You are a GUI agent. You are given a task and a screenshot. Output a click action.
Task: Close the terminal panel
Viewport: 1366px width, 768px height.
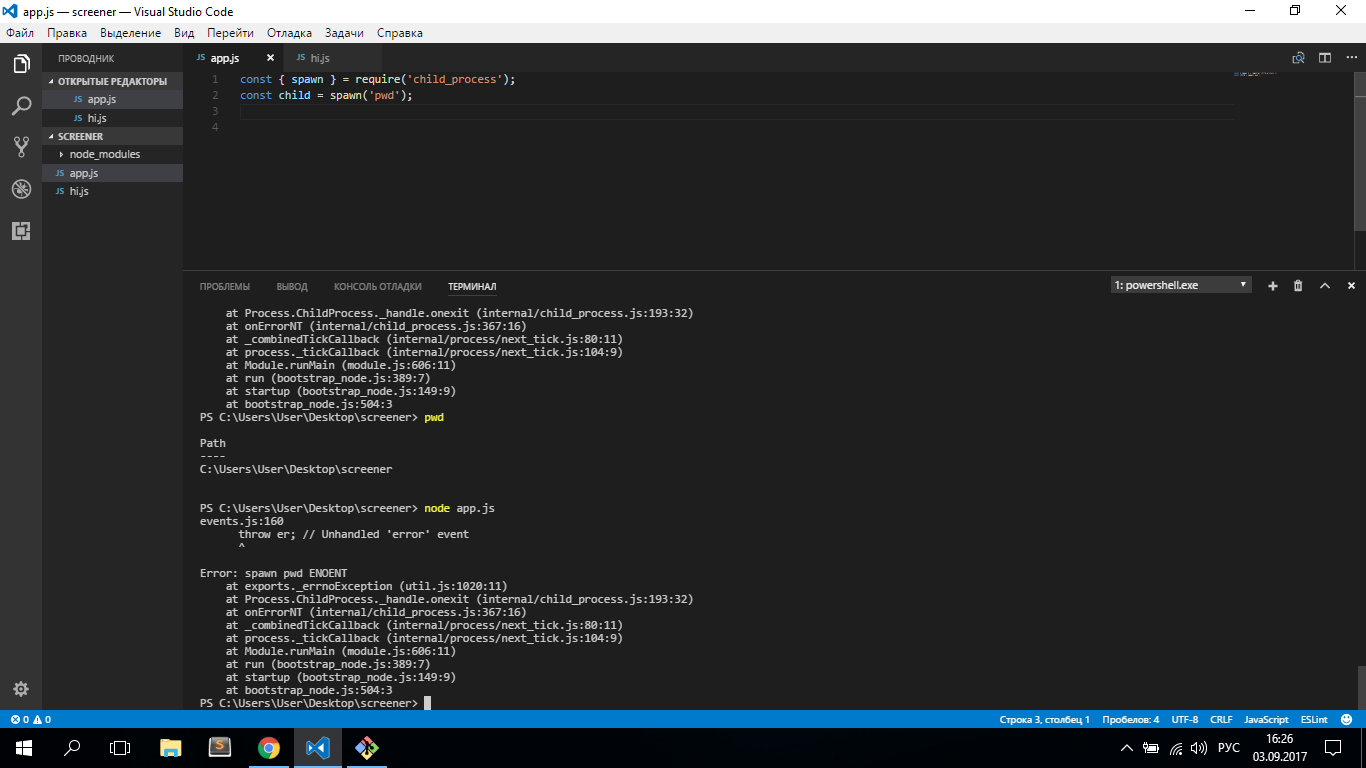tap(1351, 285)
